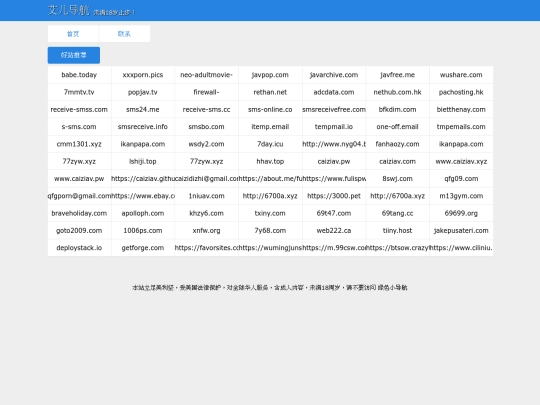This screenshot has height=405, width=540.
Task: Open one-off.email link
Action: click(397, 126)
